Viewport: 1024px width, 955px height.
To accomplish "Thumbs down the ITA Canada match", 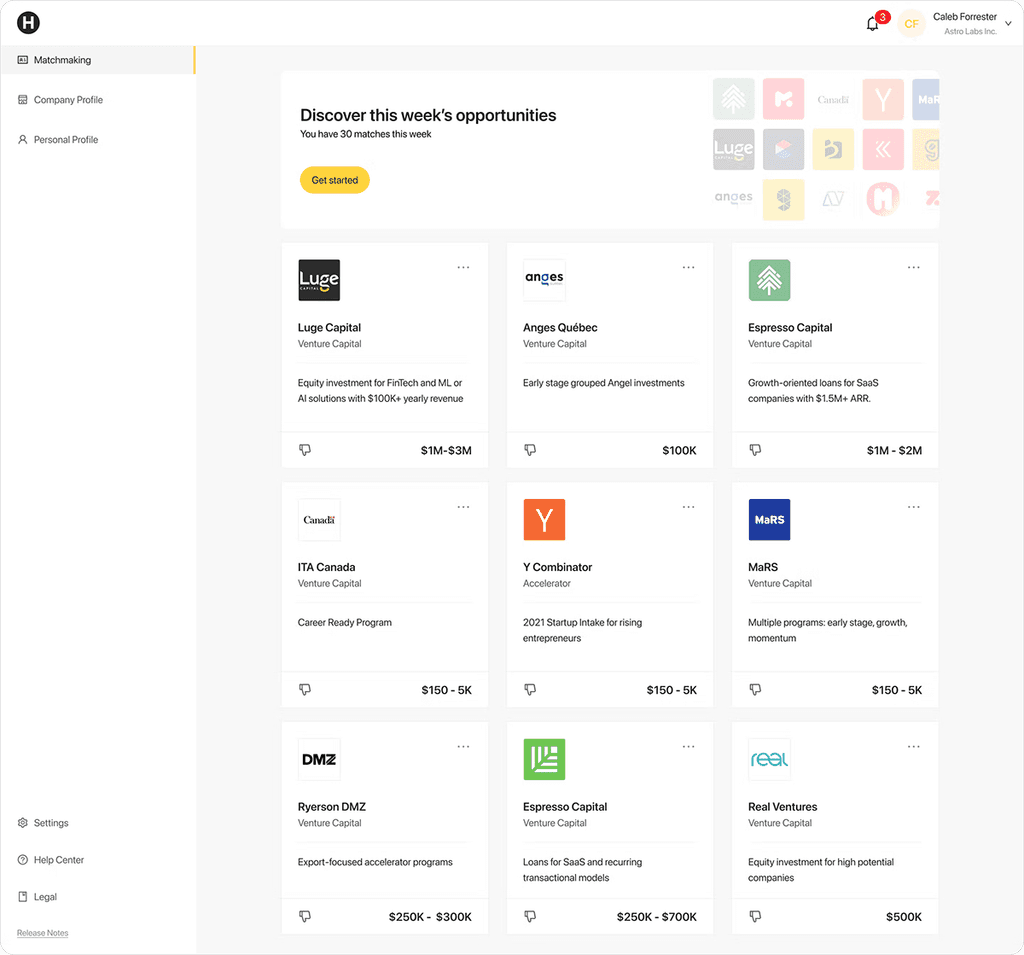I will coord(305,690).
